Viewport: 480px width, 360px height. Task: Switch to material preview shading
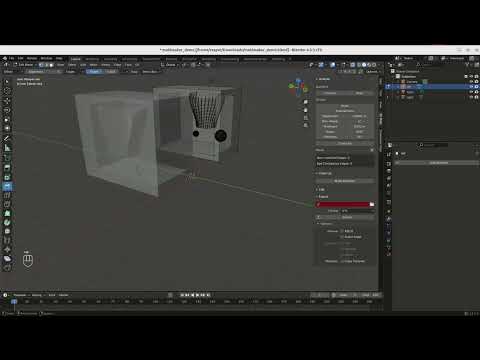click(x=369, y=65)
